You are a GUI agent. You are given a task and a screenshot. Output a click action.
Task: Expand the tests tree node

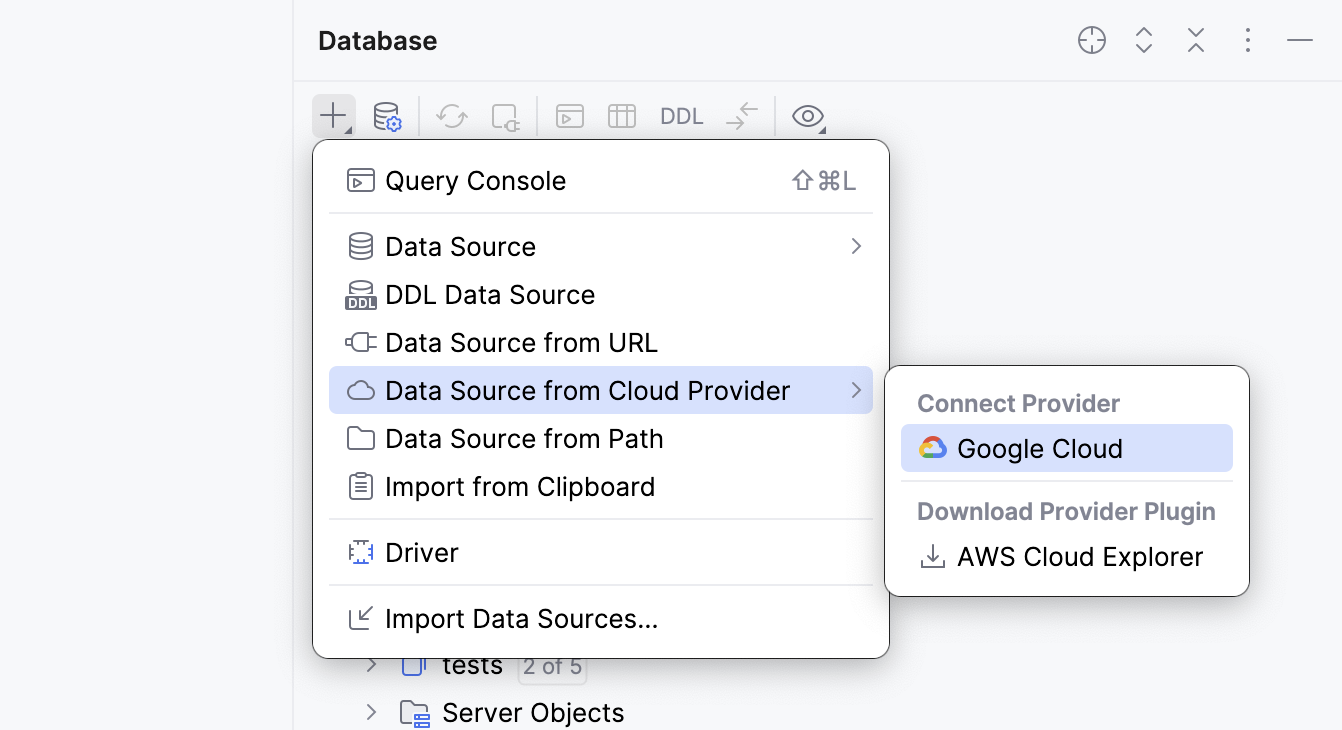coord(371,665)
